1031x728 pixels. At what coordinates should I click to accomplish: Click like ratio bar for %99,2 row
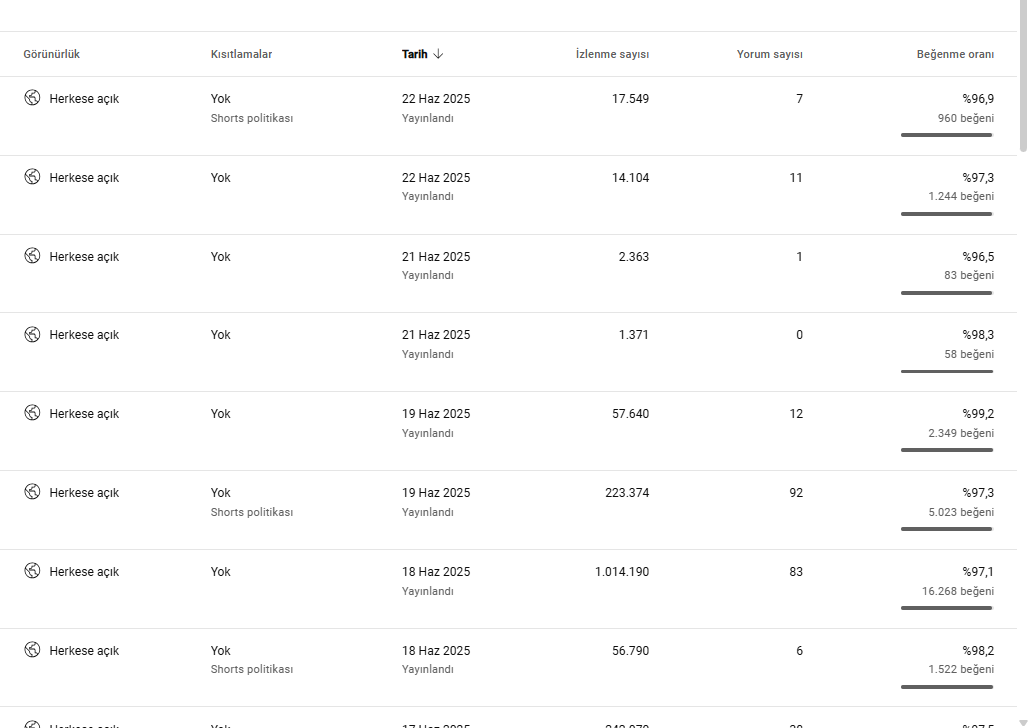947,450
